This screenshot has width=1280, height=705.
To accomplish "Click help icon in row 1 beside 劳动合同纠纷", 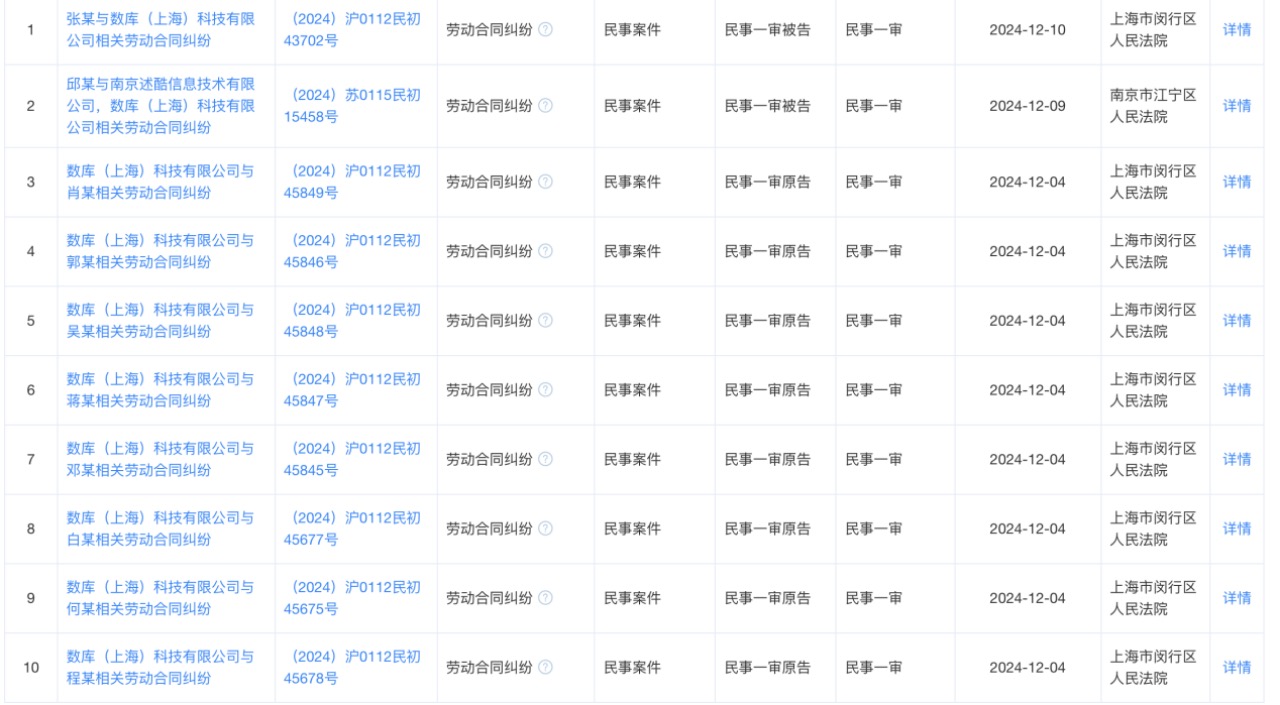I will [545, 30].
